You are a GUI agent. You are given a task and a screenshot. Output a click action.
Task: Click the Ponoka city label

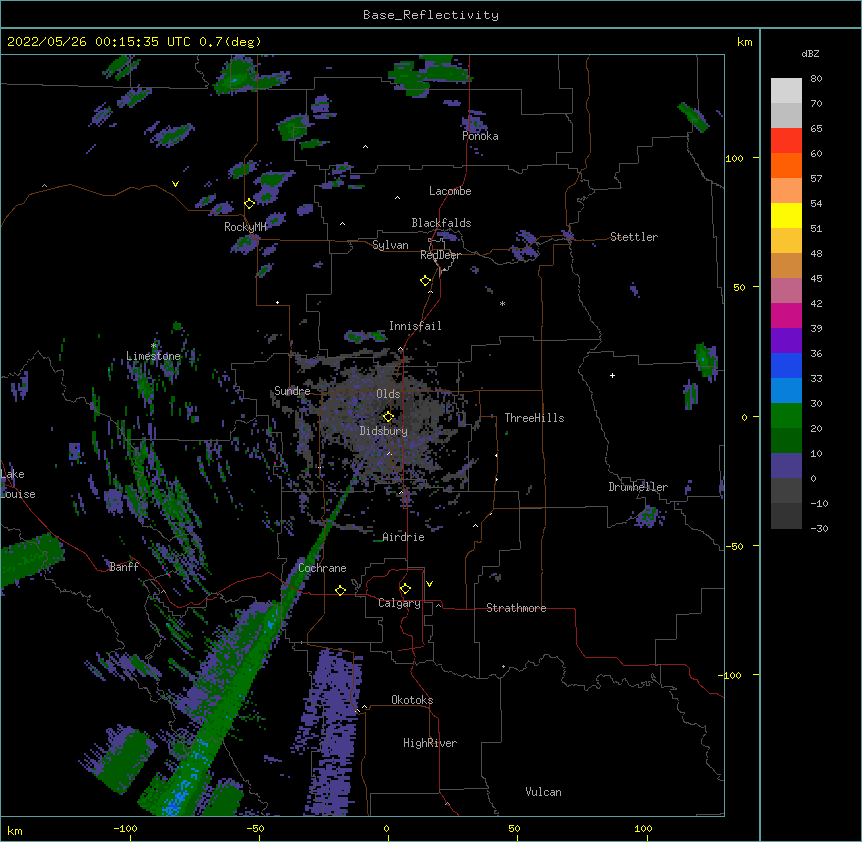(x=480, y=136)
